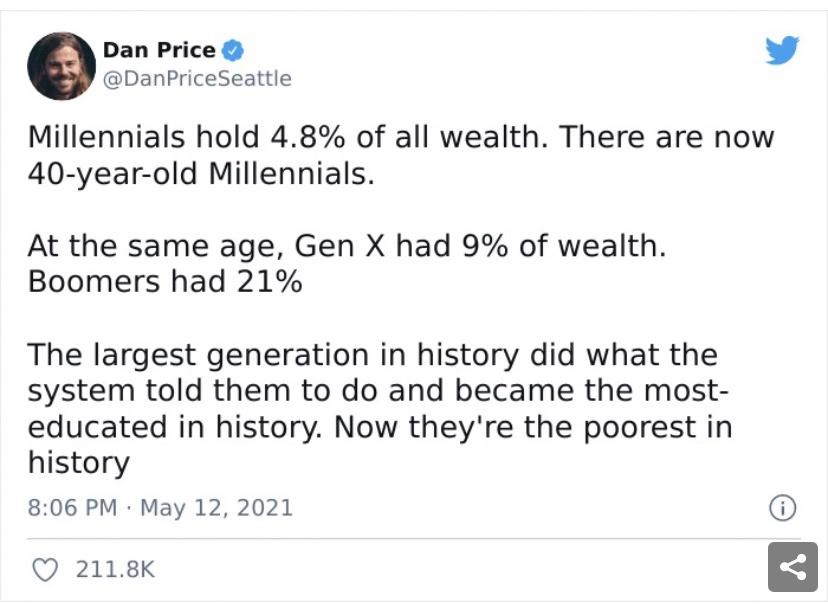828x604 pixels.
Task: Open the @DanPriceSeattle handle link
Action: point(197,78)
